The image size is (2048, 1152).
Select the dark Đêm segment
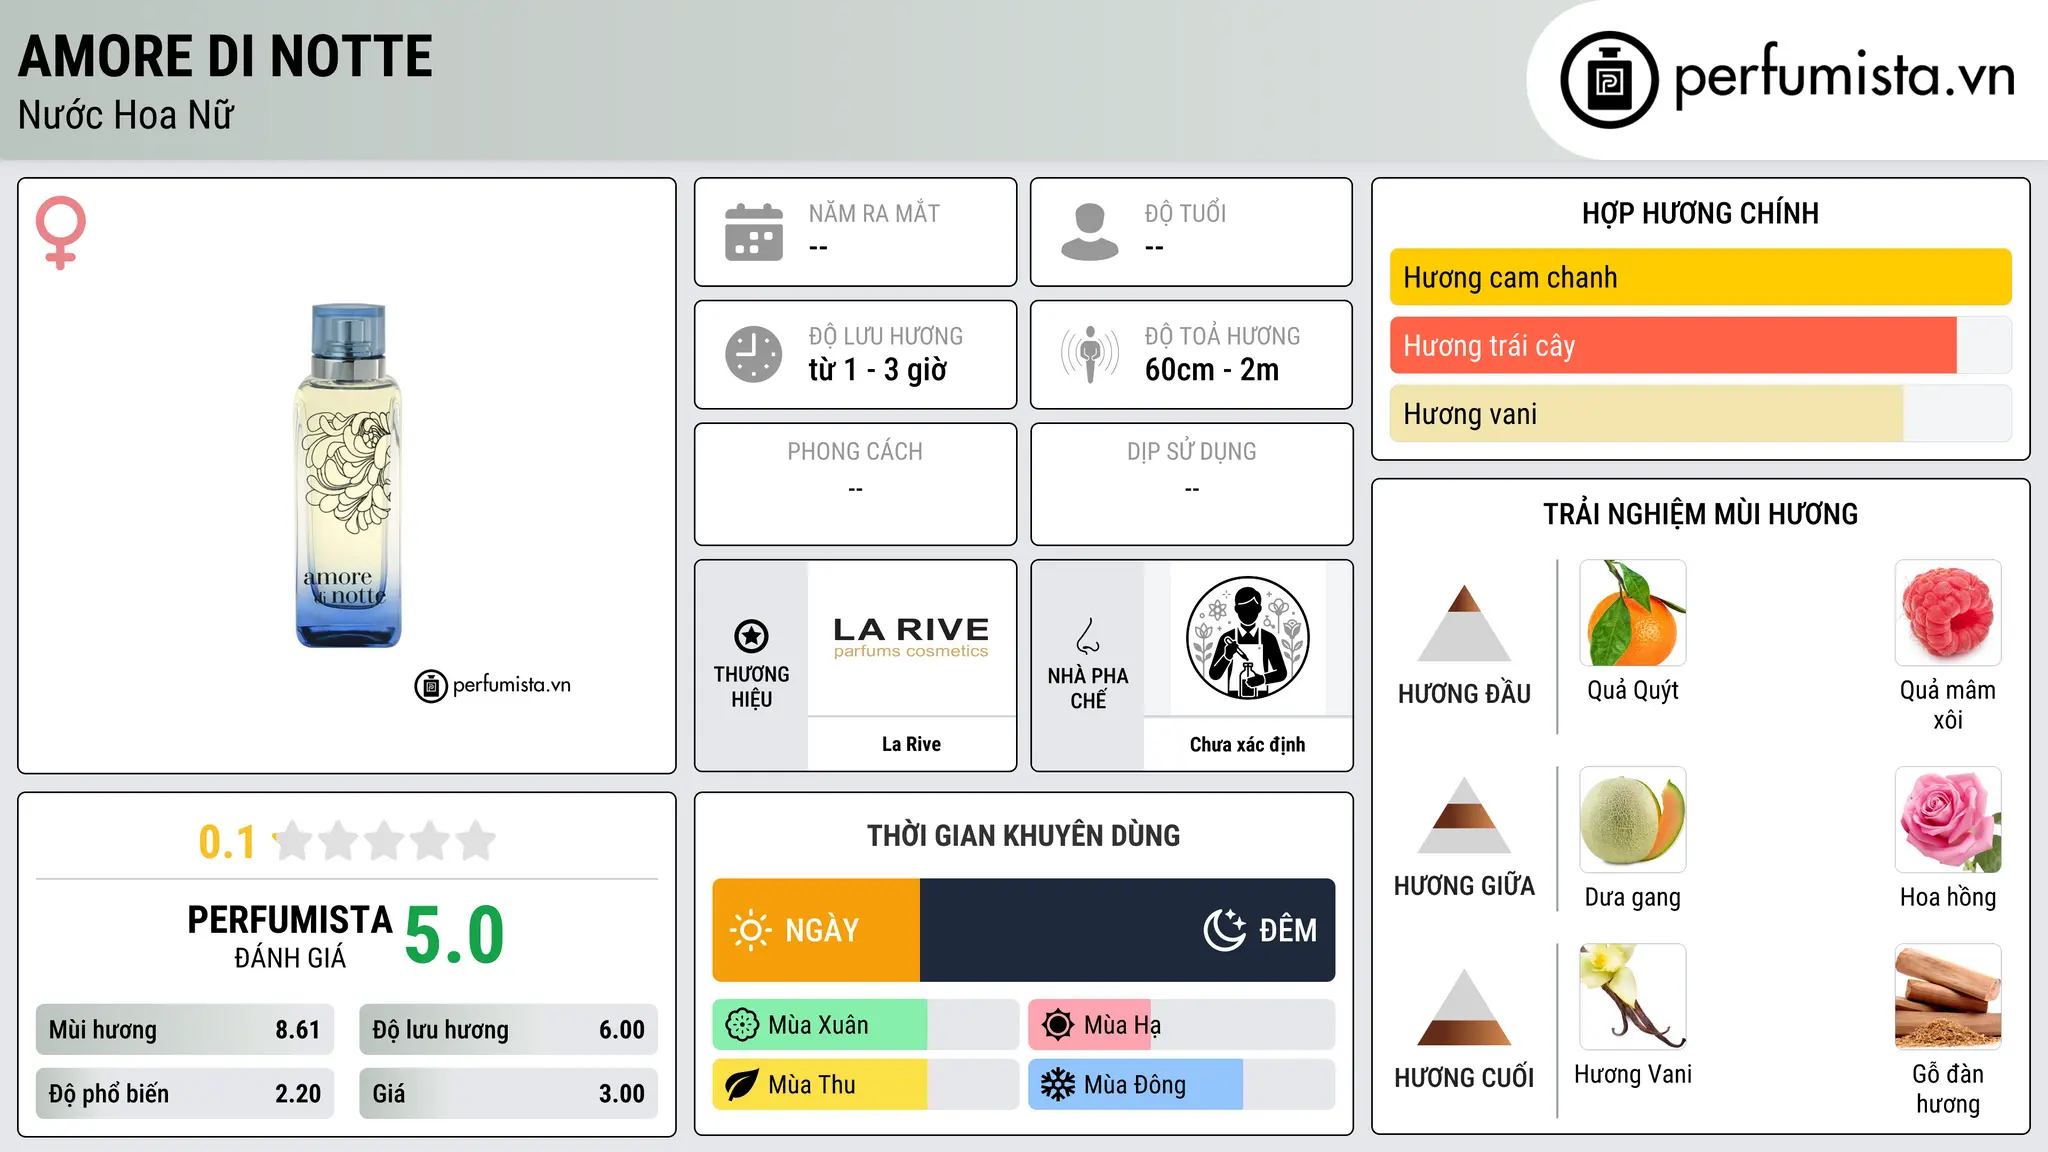(1128, 930)
